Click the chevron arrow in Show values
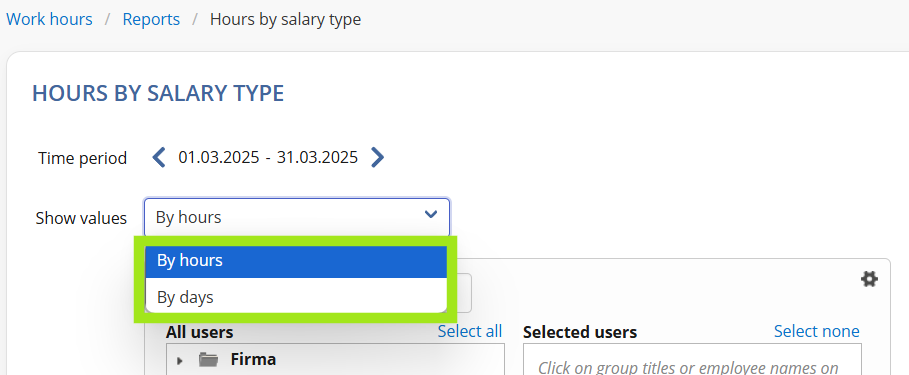 (431, 214)
